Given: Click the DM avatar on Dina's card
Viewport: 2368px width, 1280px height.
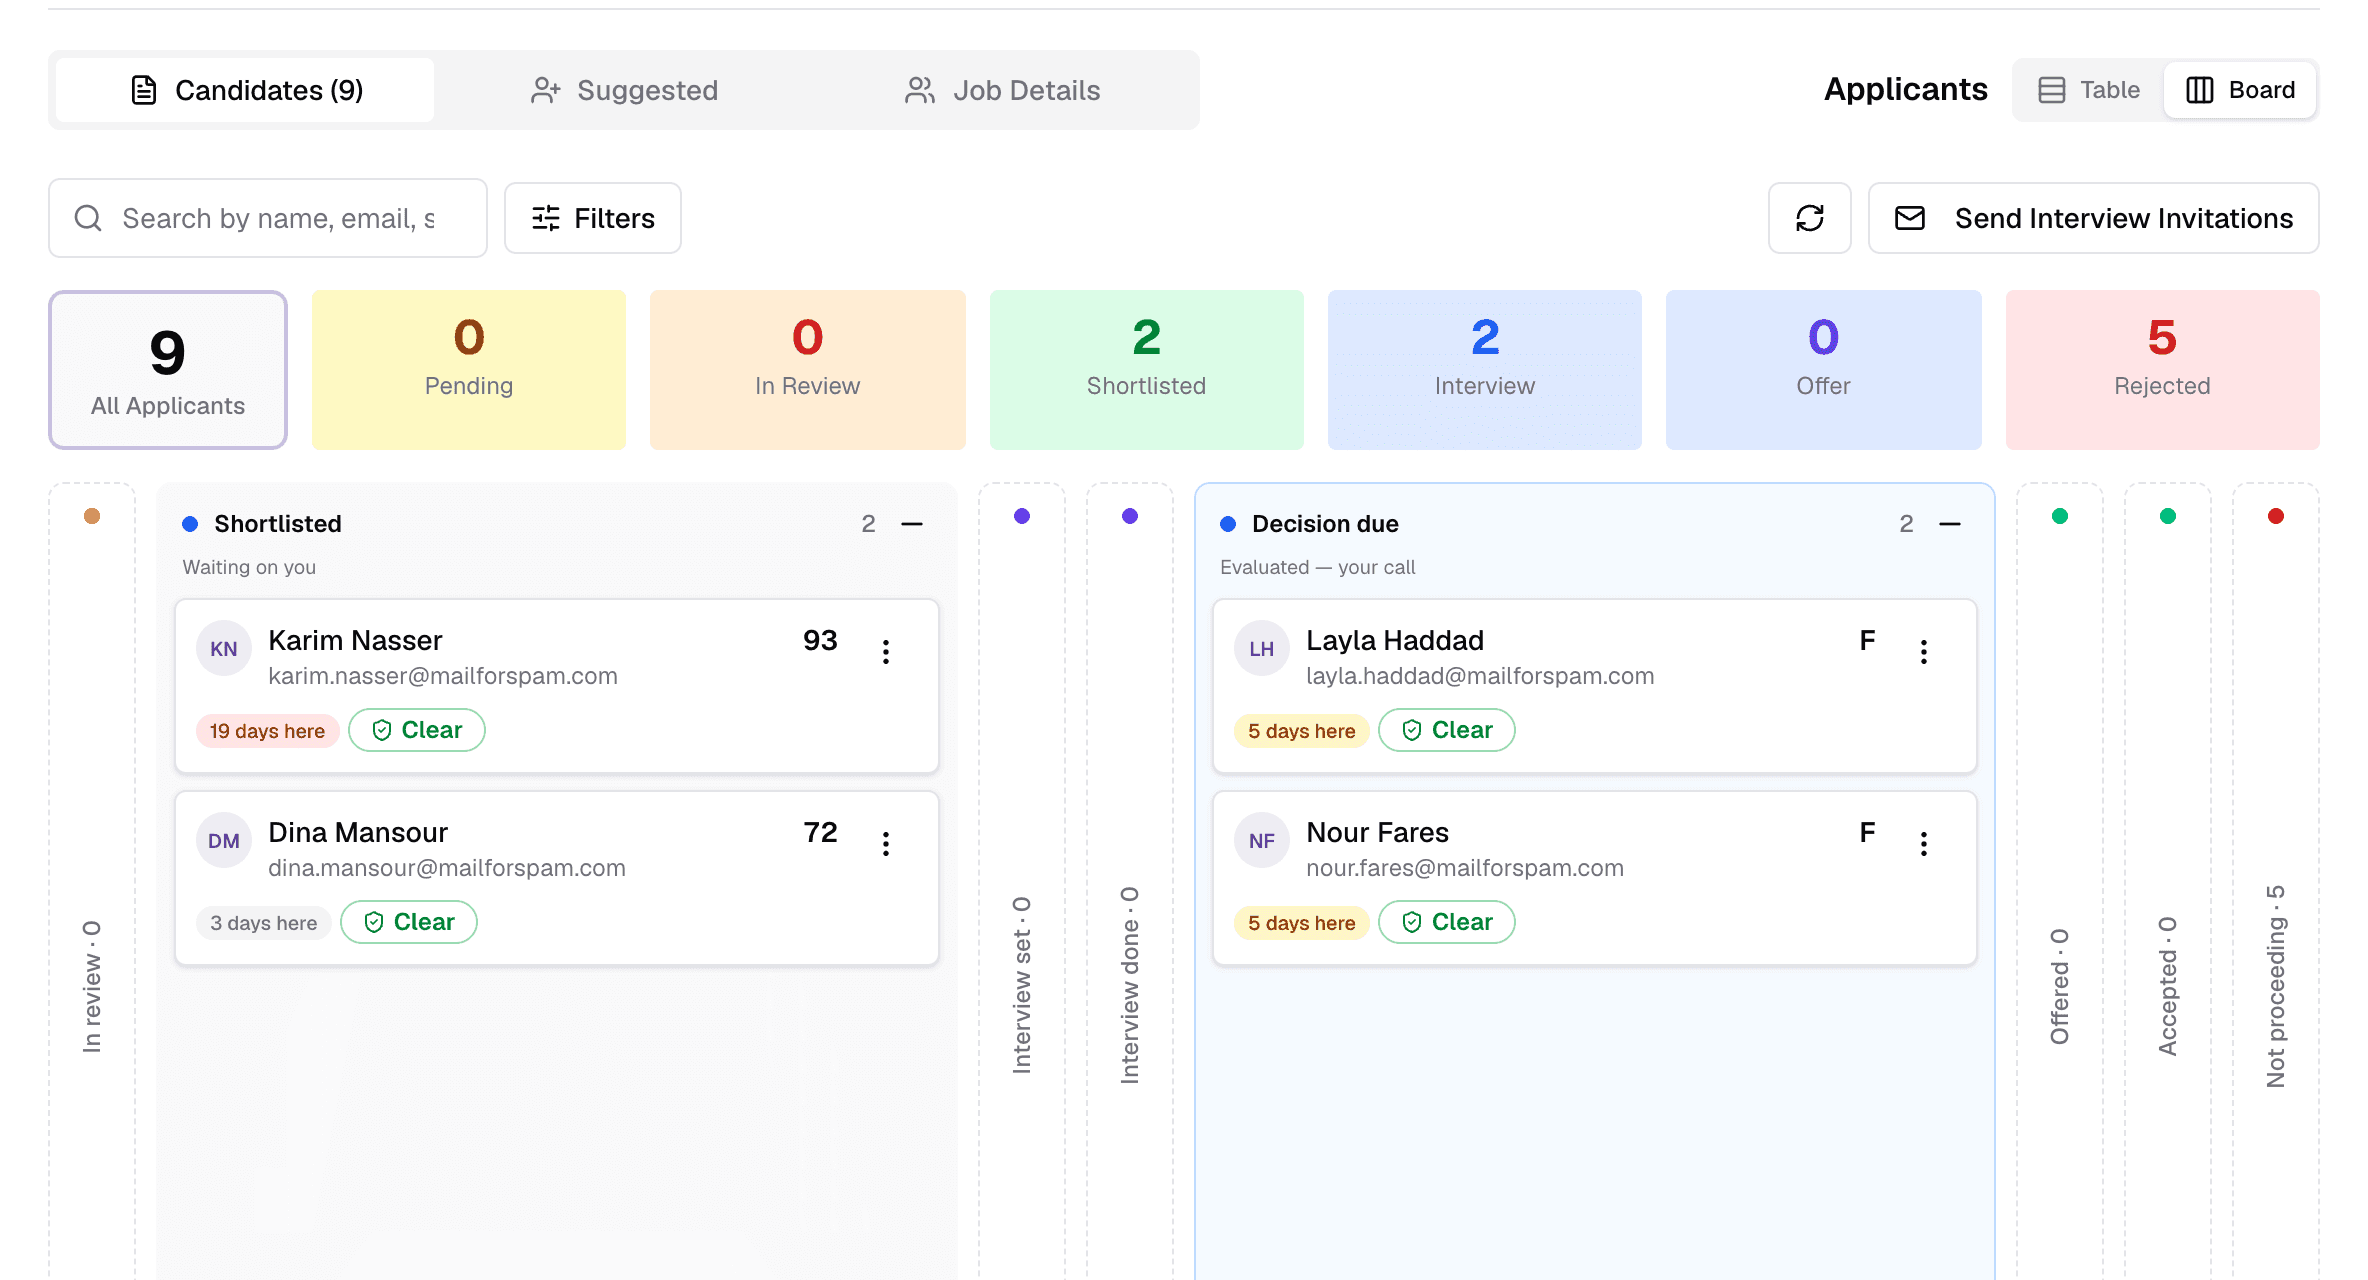Looking at the screenshot, I should [224, 841].
